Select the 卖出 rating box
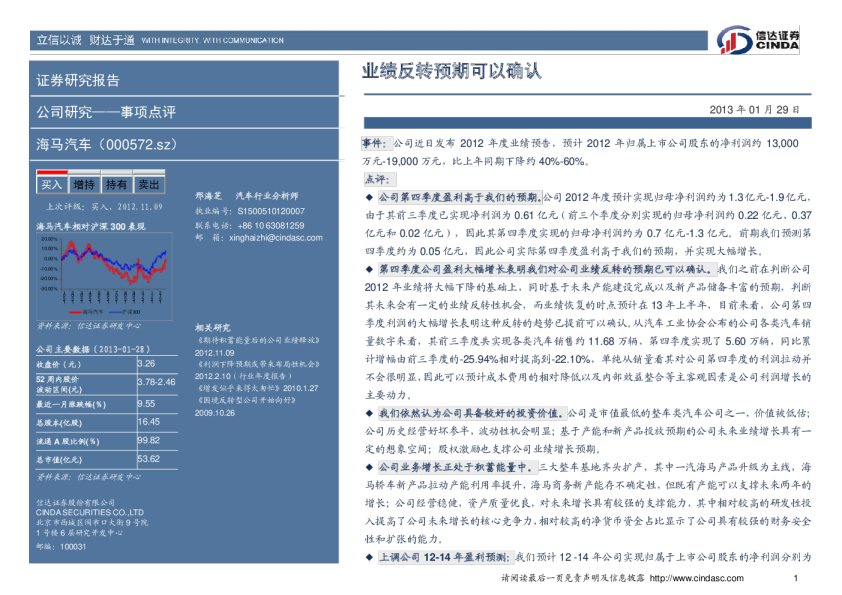 pyautogui.click(x=148, y=185)
